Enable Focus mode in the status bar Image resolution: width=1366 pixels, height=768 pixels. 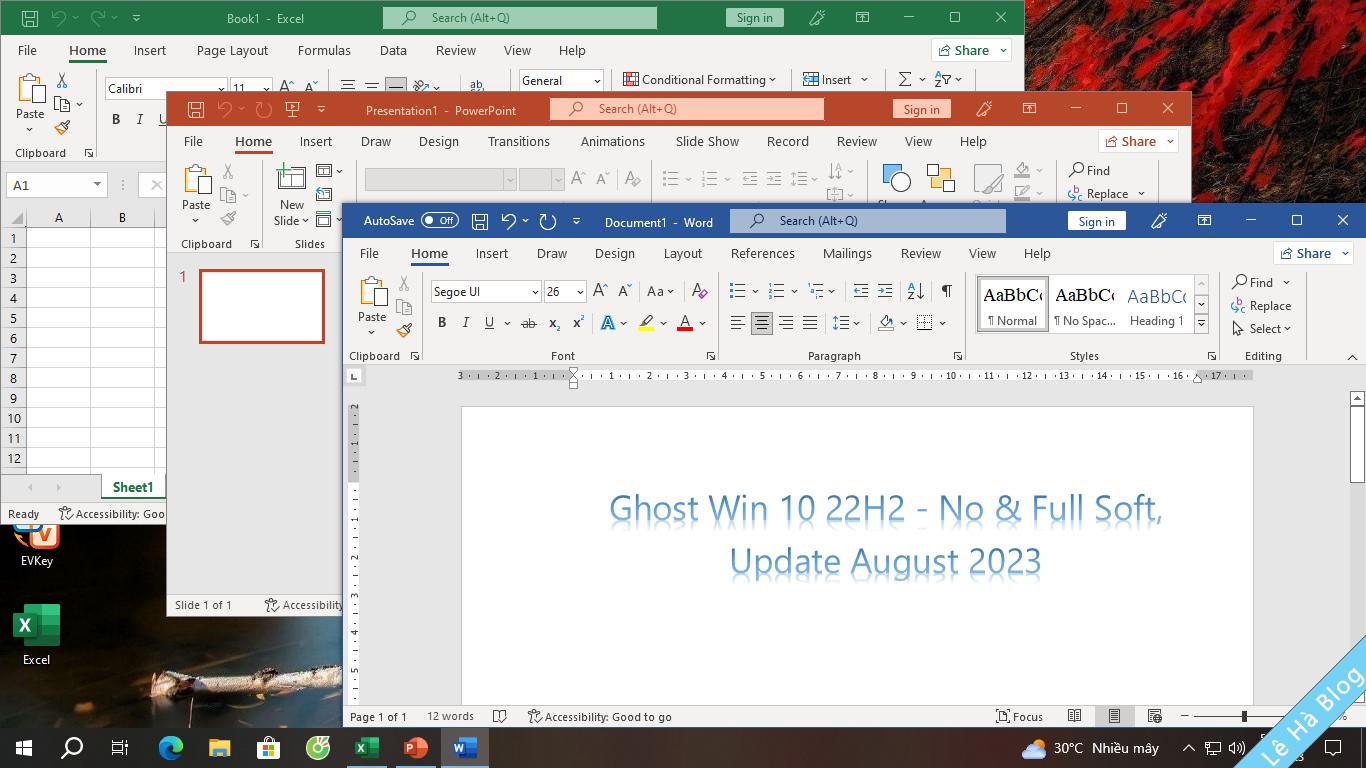tap(1020, 717)
